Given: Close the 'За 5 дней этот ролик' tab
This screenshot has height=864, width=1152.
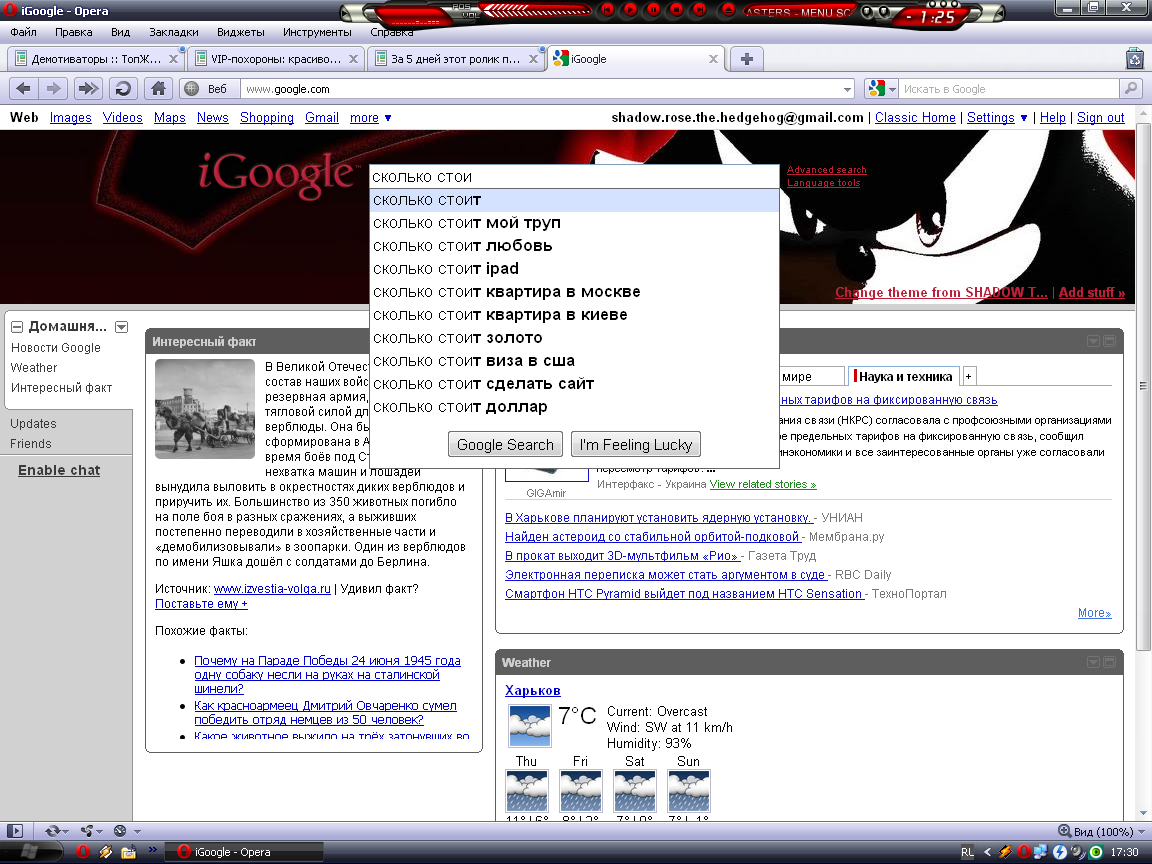Looking at the screenshot, I should (x=533, y=59).
